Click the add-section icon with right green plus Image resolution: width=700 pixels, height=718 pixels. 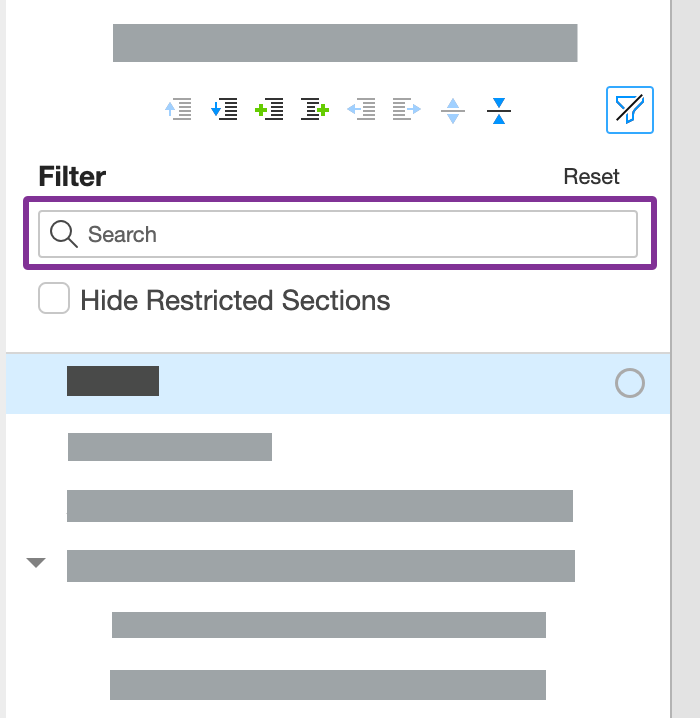click(x=316, y=109)
